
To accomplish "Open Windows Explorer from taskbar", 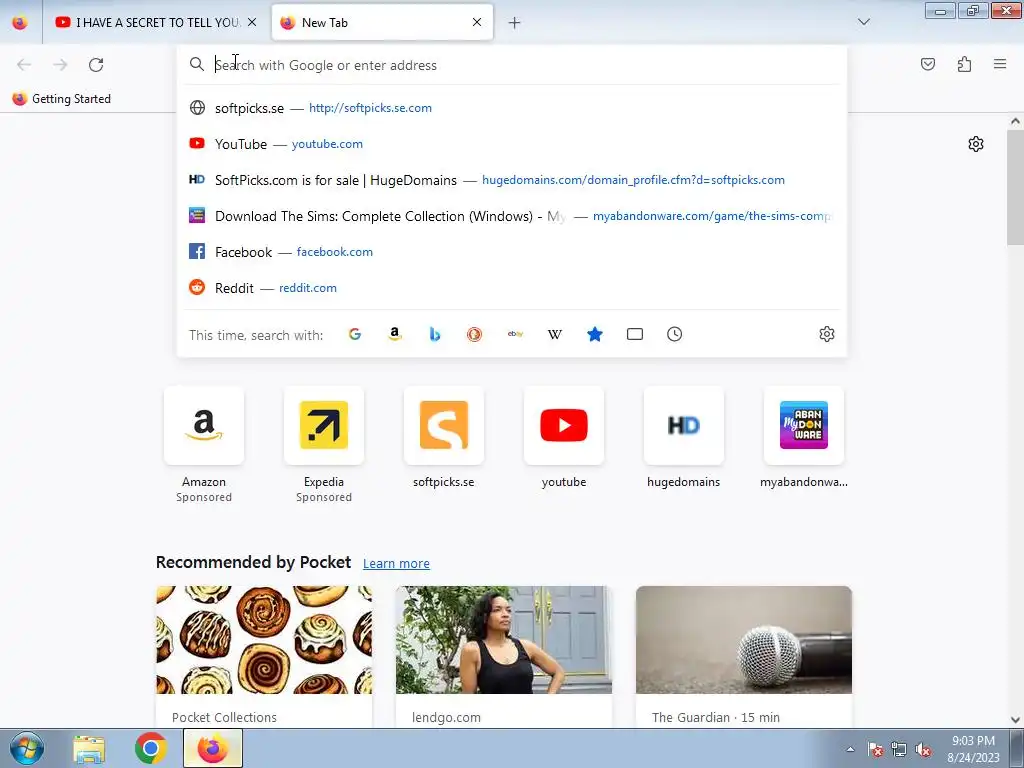I will click(x=89, y=748).
